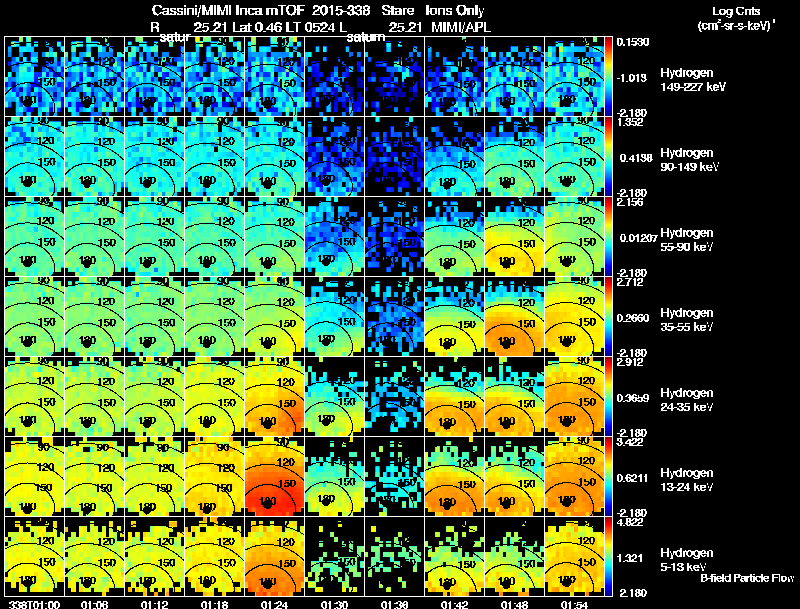The width and height of the screenshot is (800, 609).
Task: Click the '2.156' color scale value
Action: tap(630, 202)
